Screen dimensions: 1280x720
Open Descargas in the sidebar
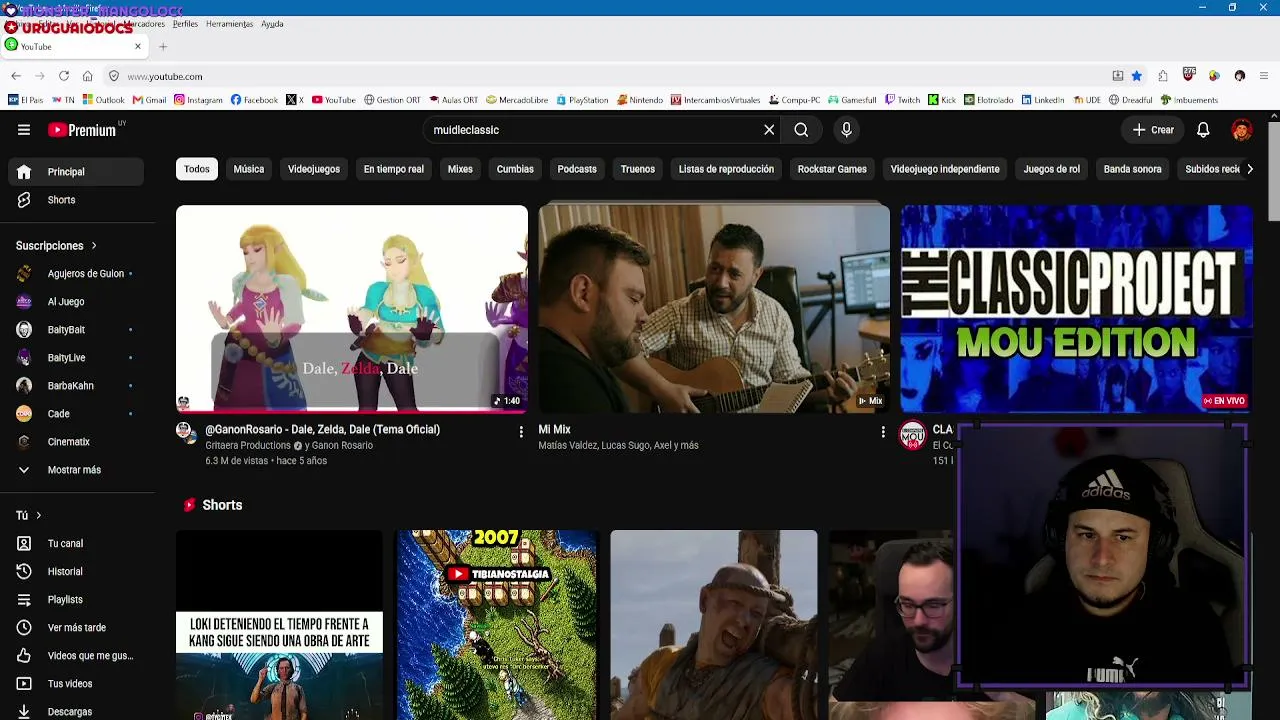[77, 712]
